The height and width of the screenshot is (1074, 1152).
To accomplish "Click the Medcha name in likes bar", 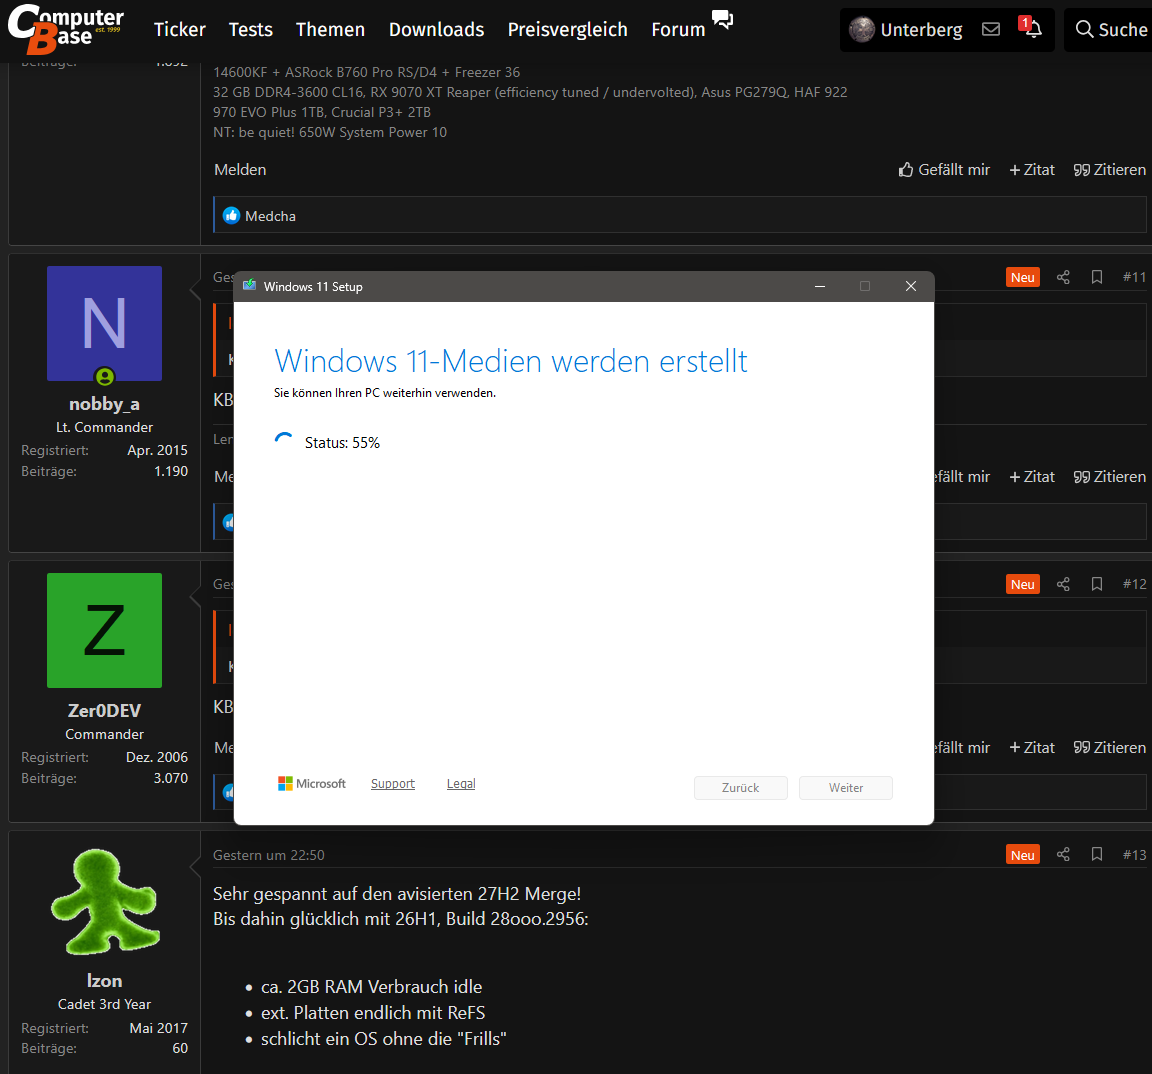I will coord(270,216).
